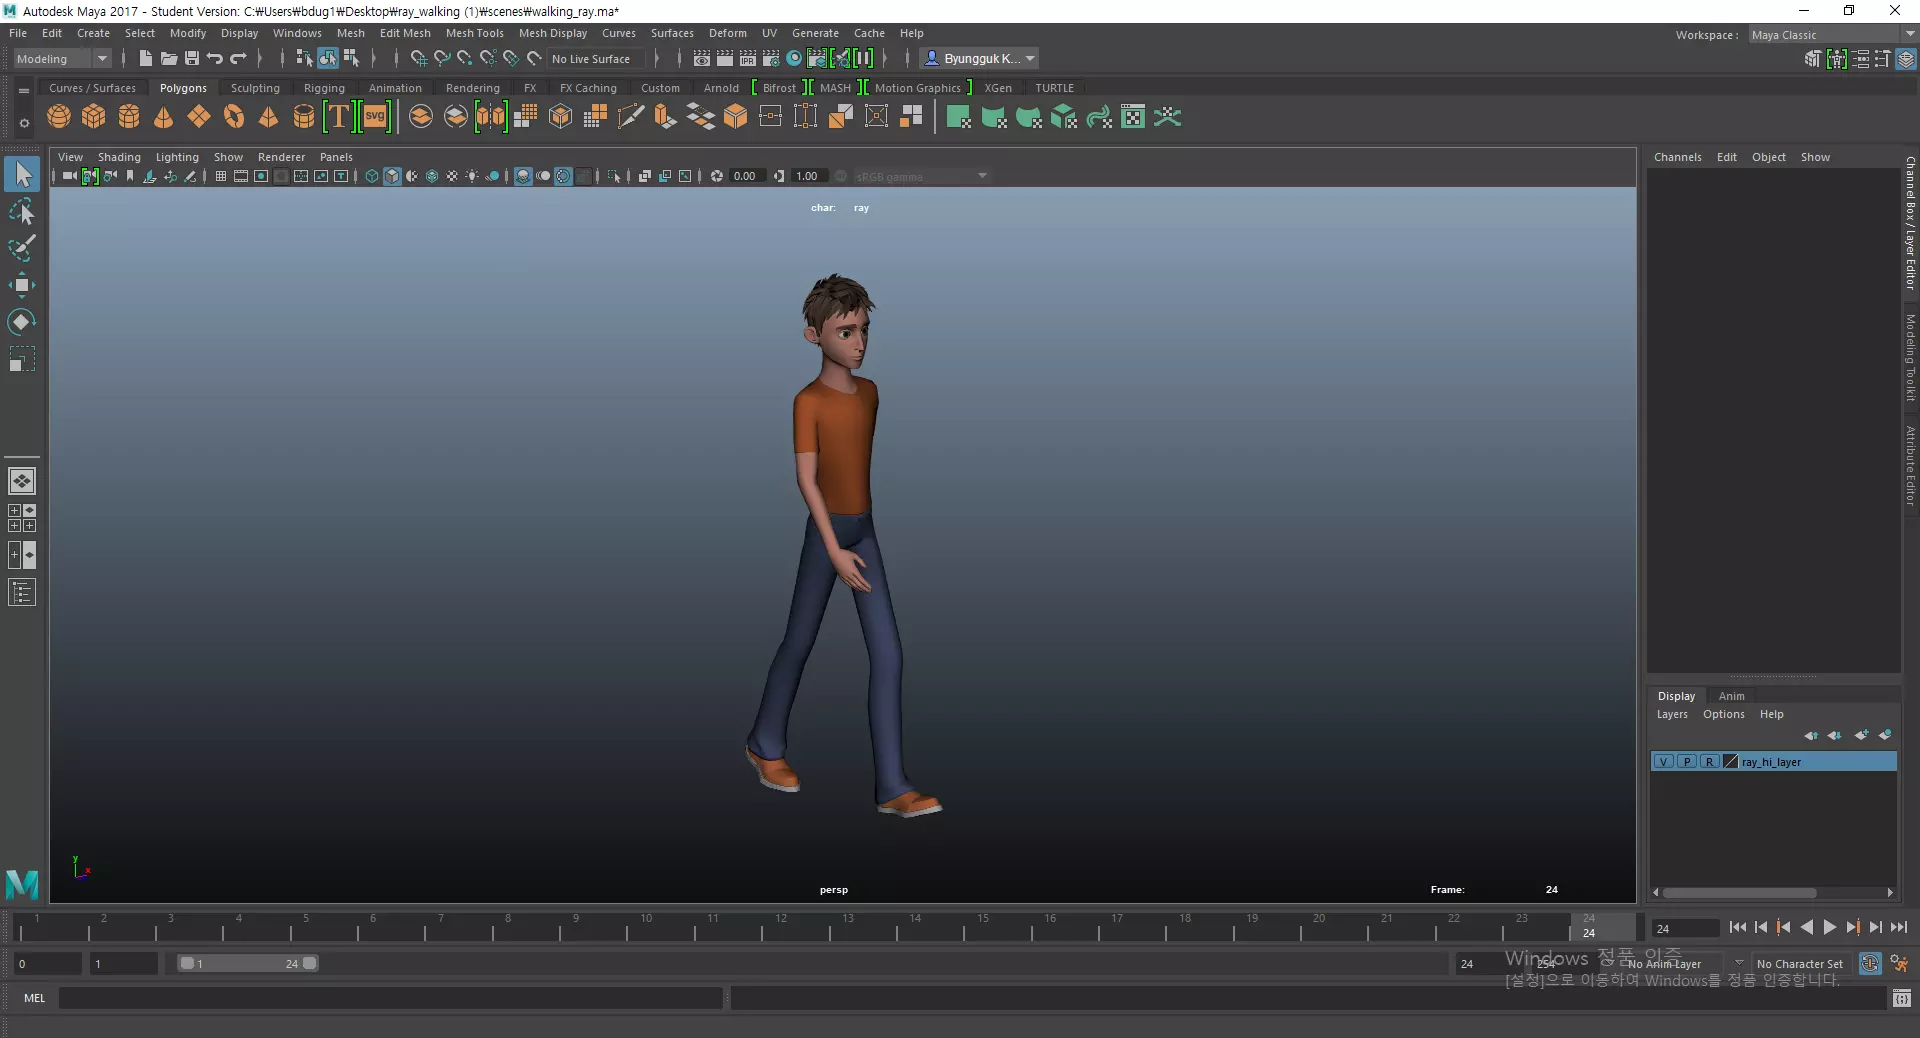
Task: Click the range slider bar handle
Action: [x=248, y=963]
